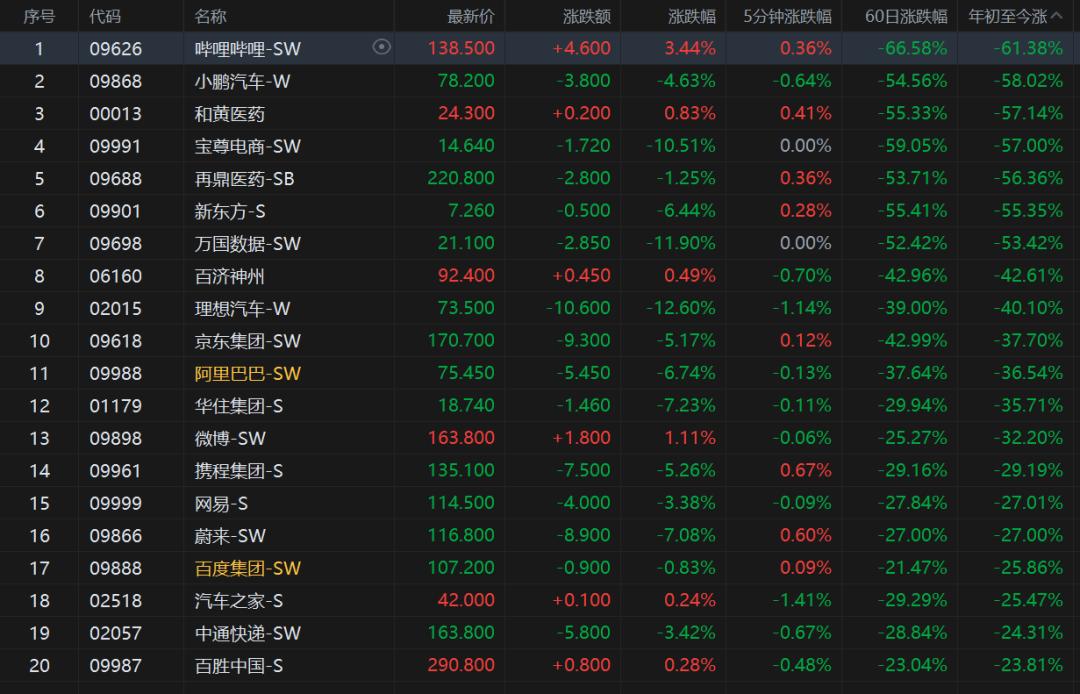Select the 和黄医药 row name
The image size is (1080, 694).
[229, 114]
